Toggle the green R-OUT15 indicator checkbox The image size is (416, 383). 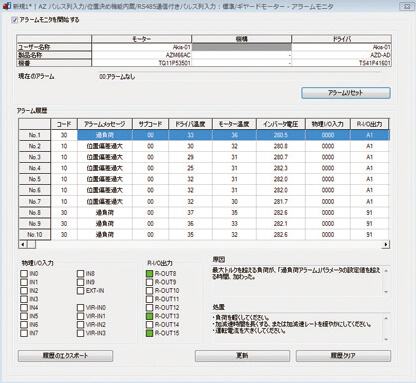149,333
